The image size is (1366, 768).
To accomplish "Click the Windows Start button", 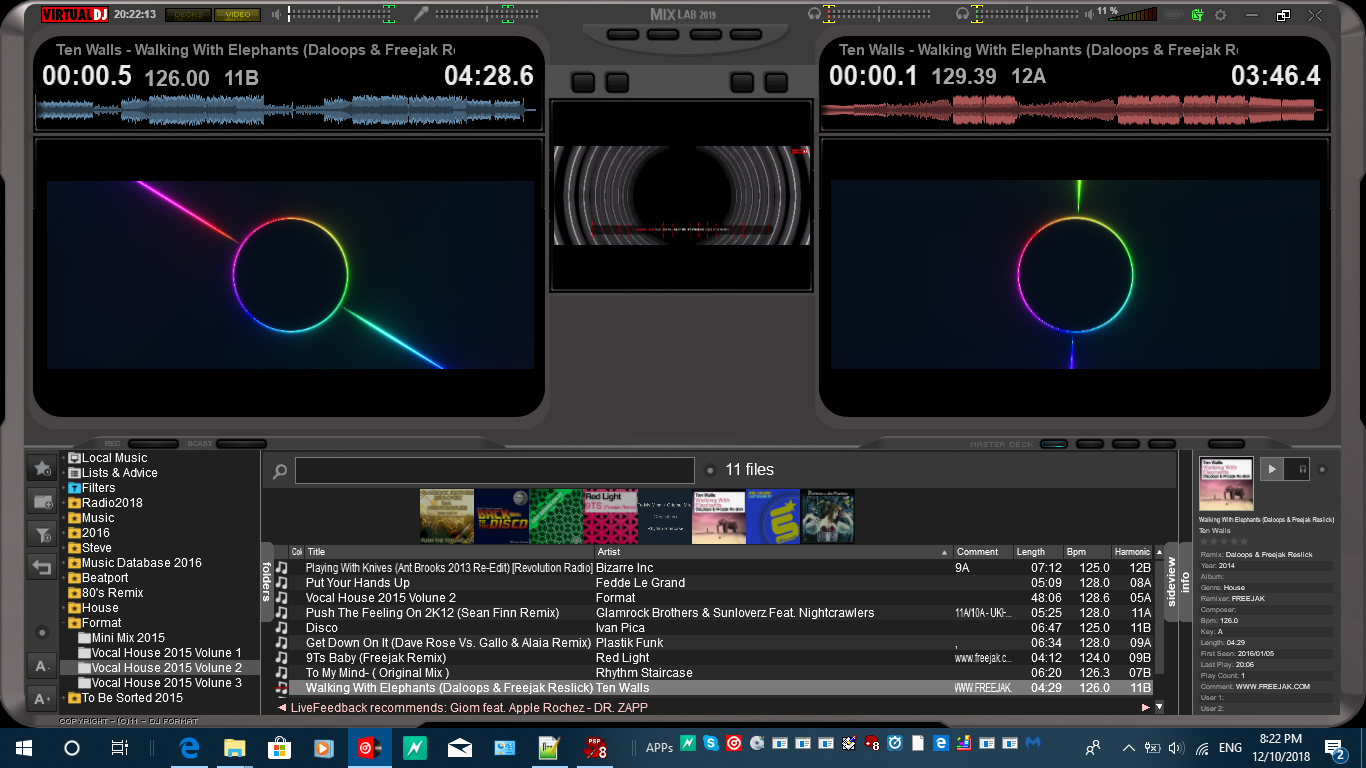I will [x=23, y=747].
